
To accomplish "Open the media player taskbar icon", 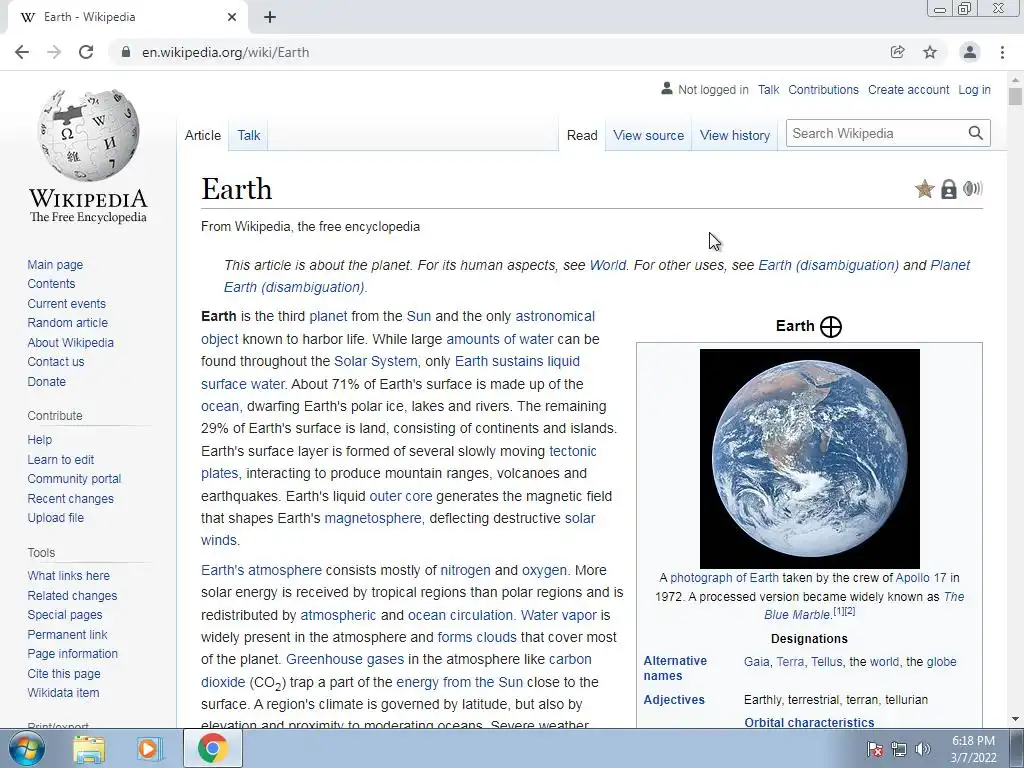I will (x=150, y=749).
